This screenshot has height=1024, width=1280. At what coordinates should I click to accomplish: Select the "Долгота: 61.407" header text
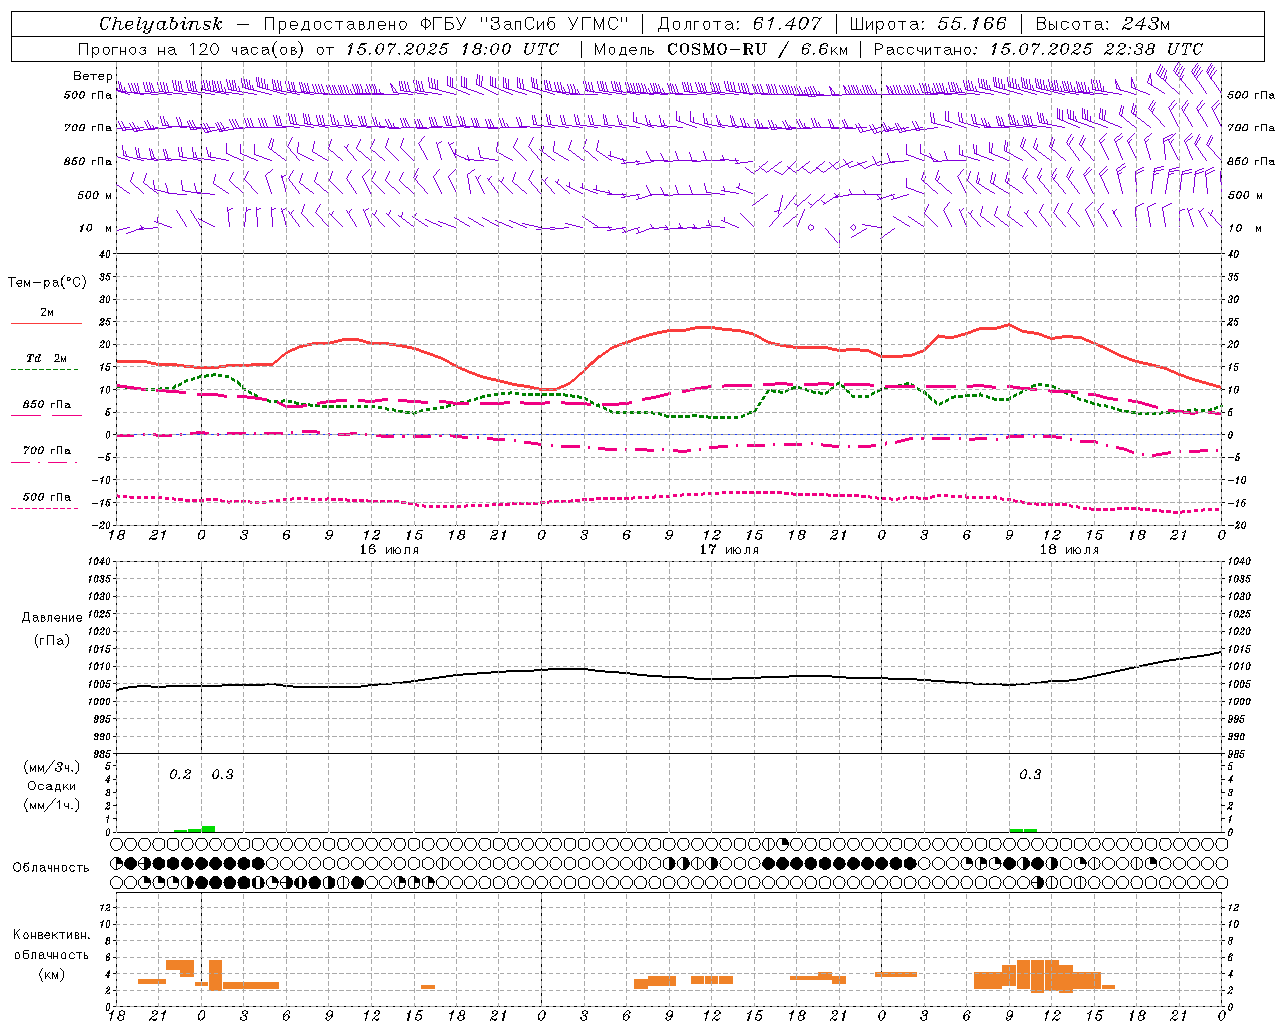coord(739,24)
